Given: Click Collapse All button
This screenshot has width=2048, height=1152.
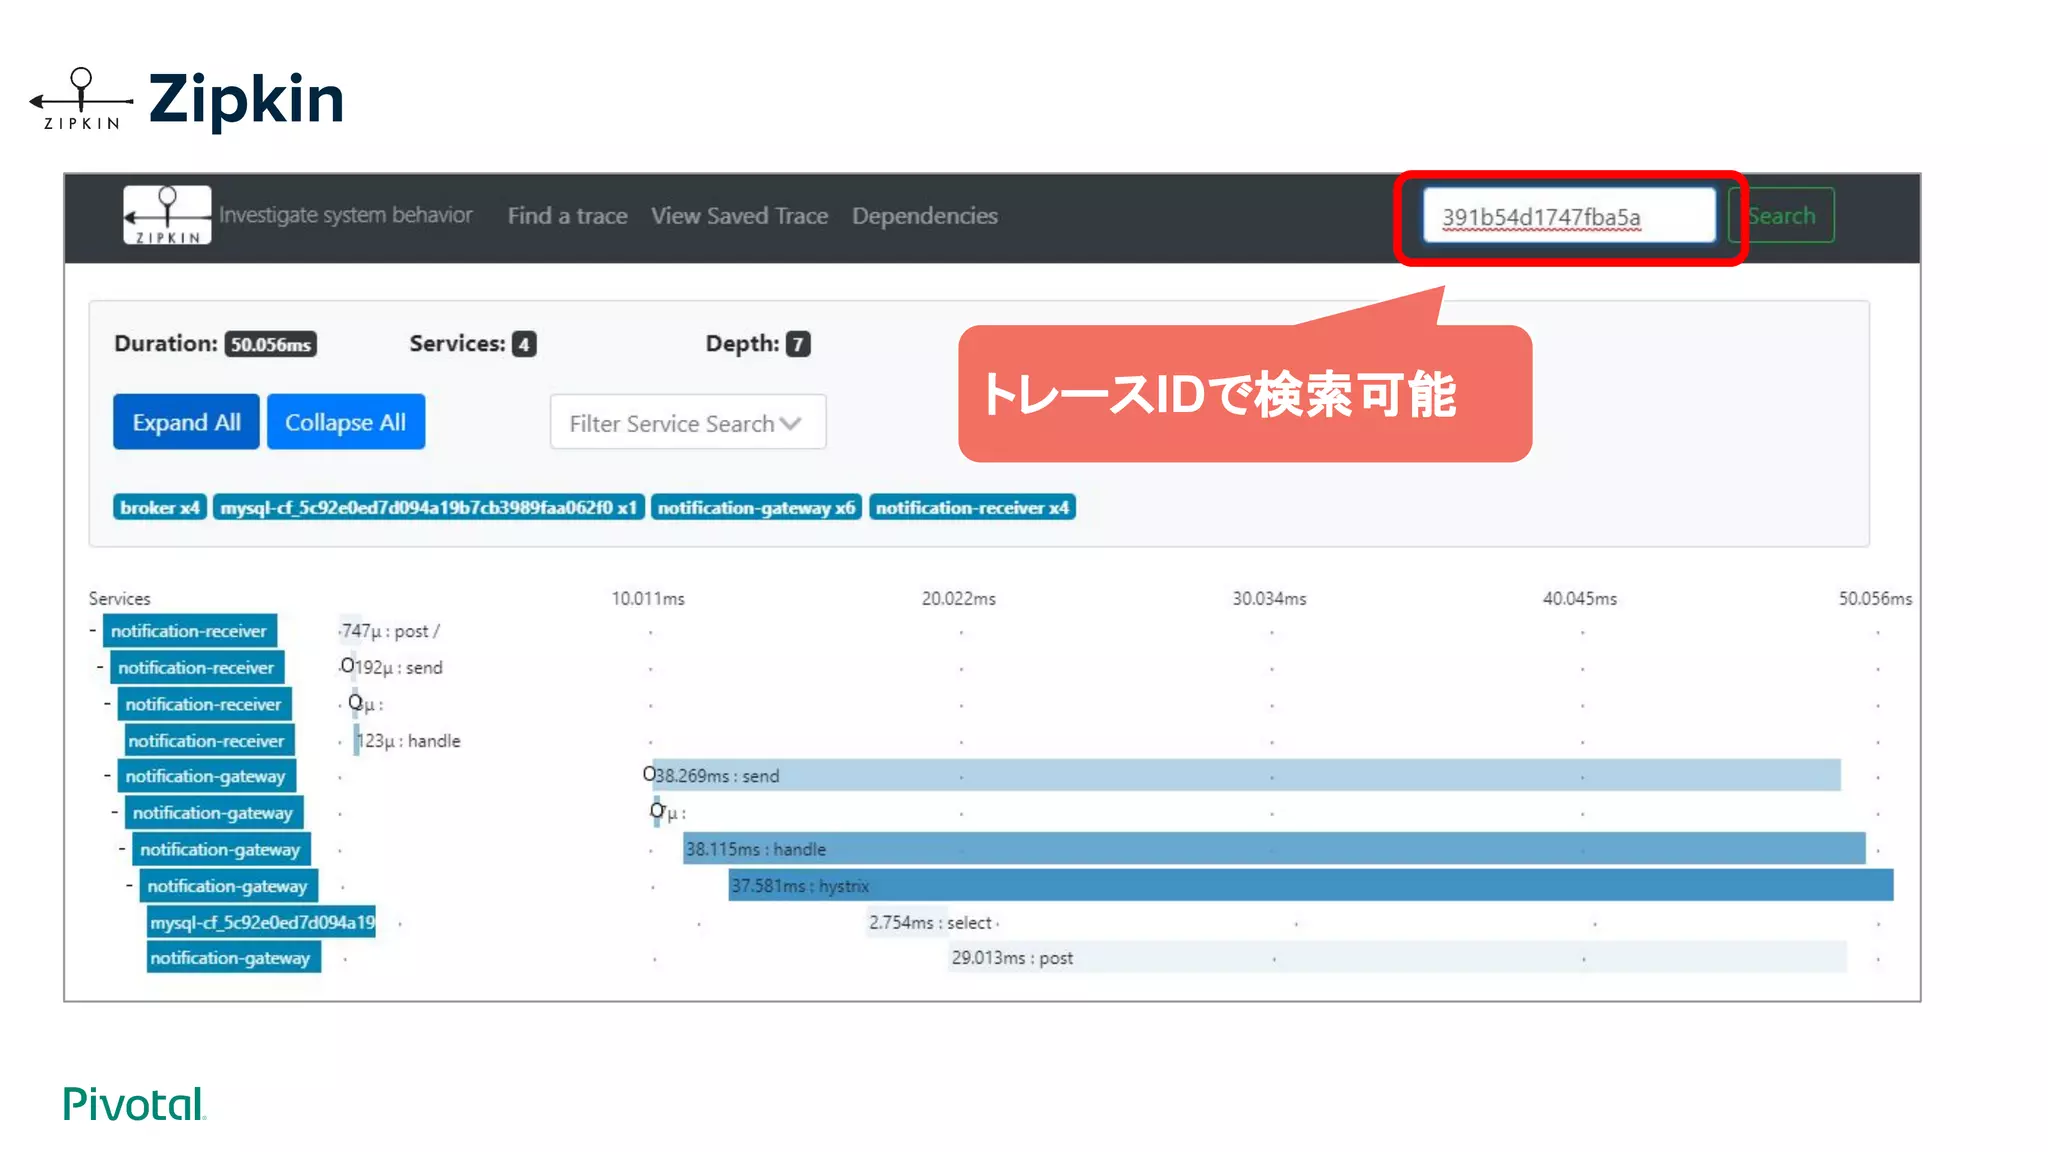Looking at the screenshot, I should pos(345,422).
